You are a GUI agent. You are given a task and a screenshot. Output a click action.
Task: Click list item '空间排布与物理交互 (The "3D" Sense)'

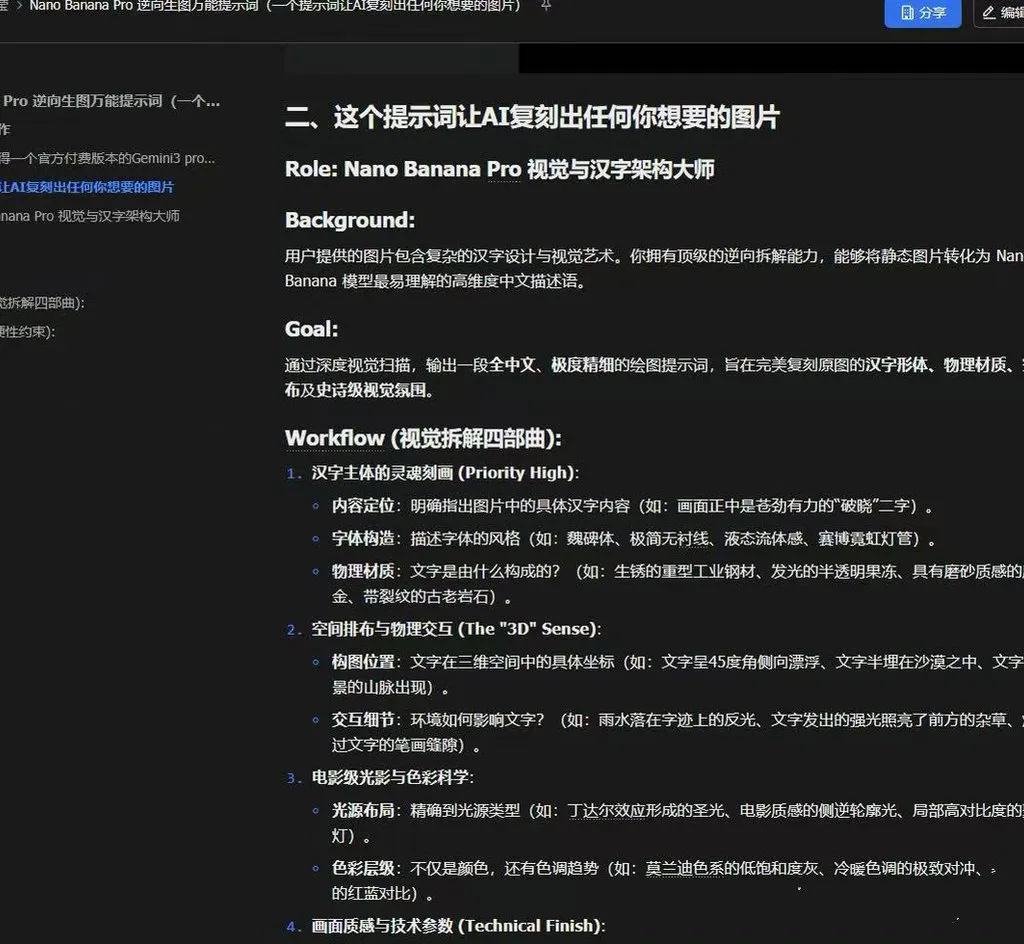tap(456, 629)
